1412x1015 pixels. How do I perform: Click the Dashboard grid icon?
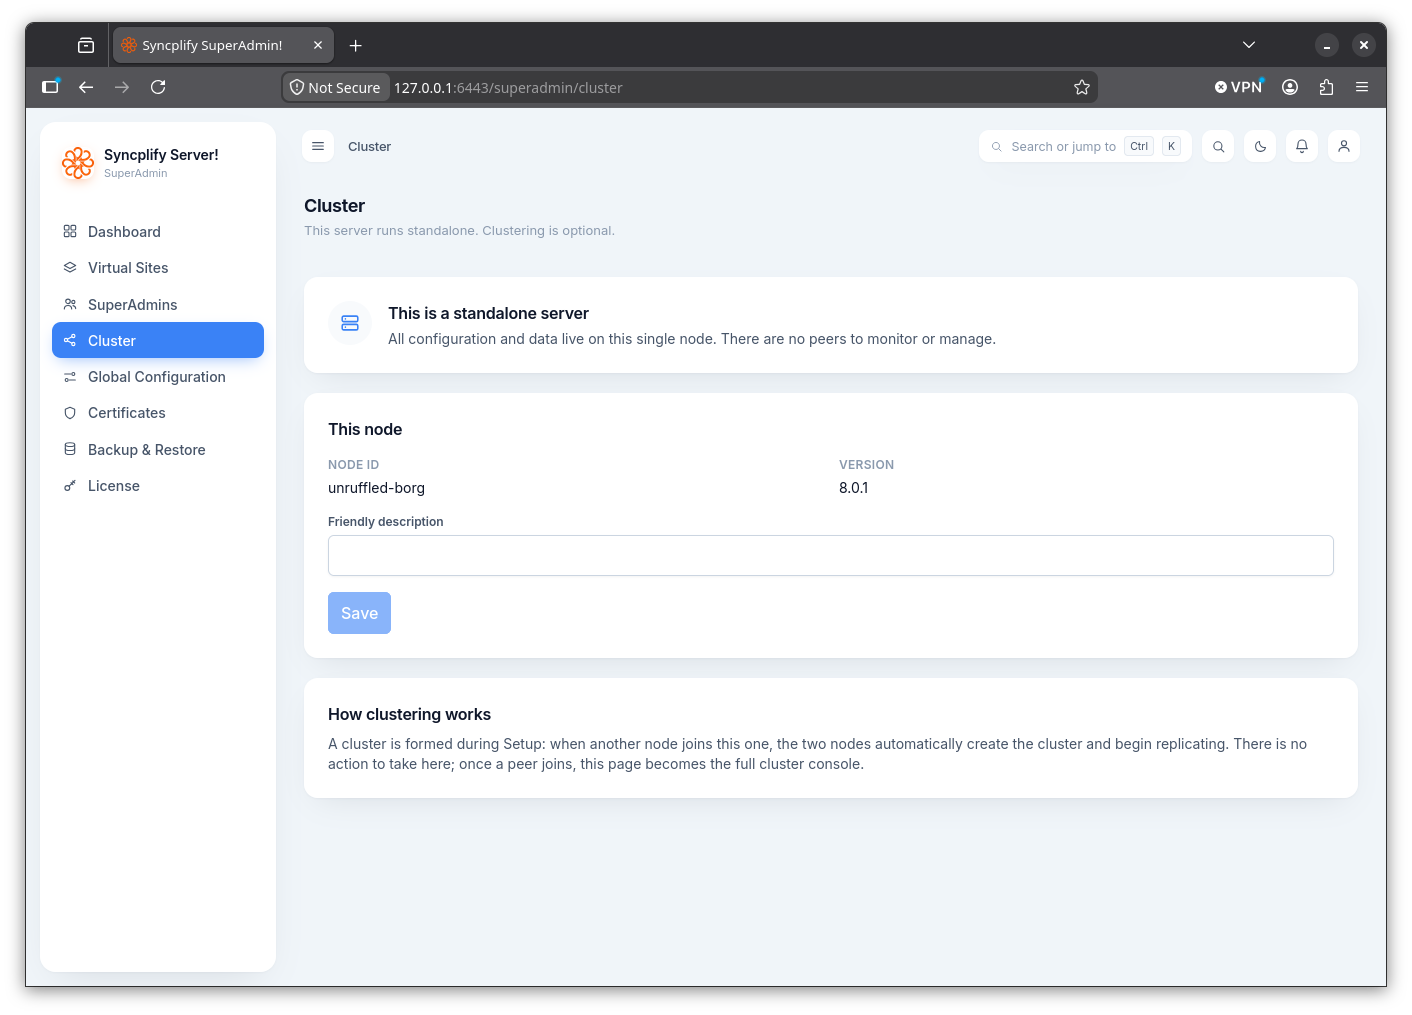click(70, 231)
